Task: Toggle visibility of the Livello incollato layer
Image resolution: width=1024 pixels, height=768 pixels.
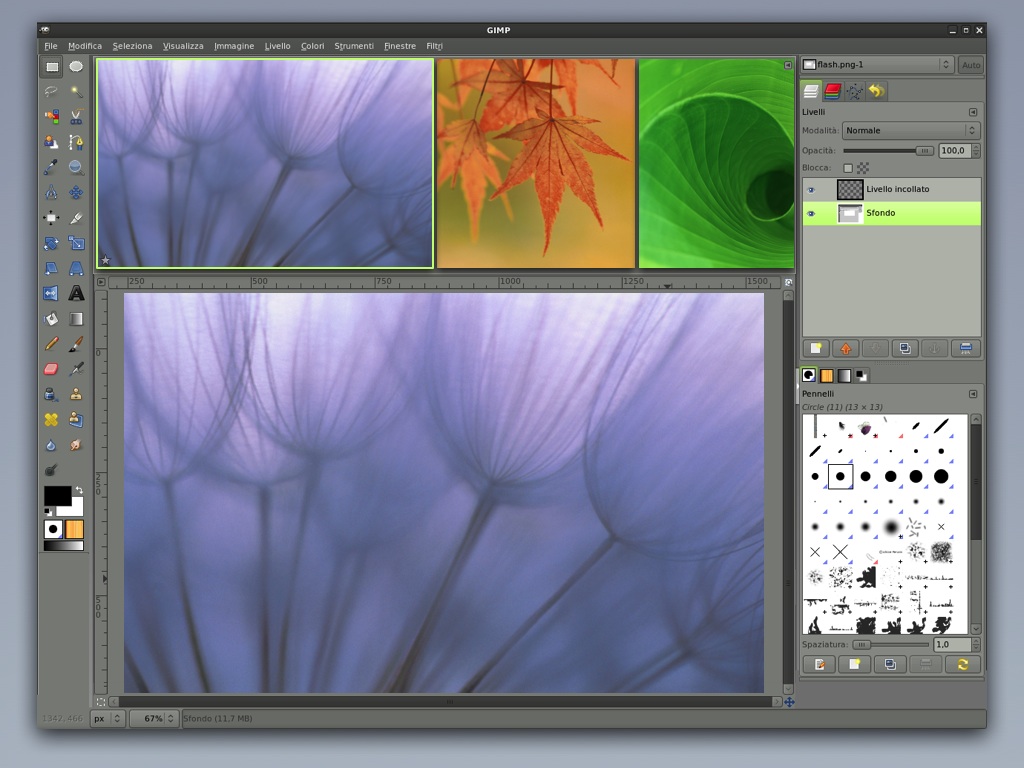Action: pyautogui.click(x=811, y=189)
